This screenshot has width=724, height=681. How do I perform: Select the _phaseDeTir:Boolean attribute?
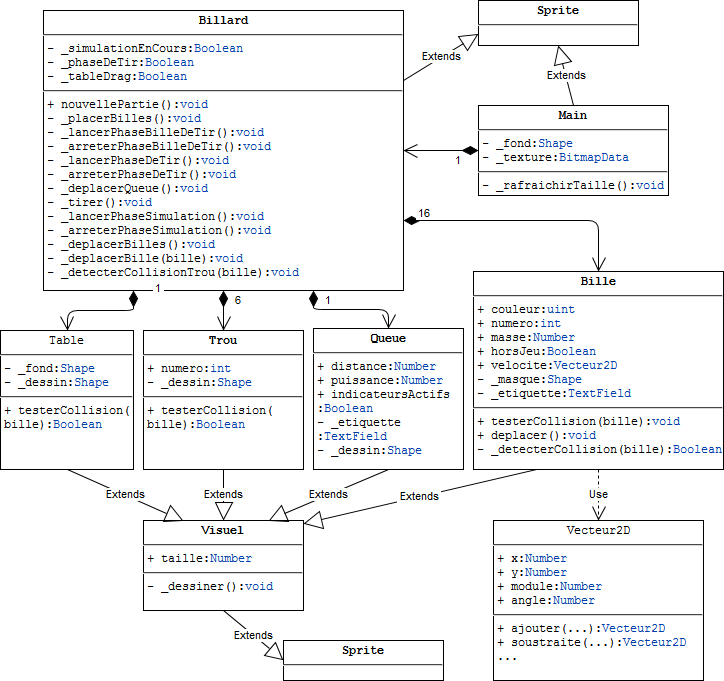(x=121, y=62)
